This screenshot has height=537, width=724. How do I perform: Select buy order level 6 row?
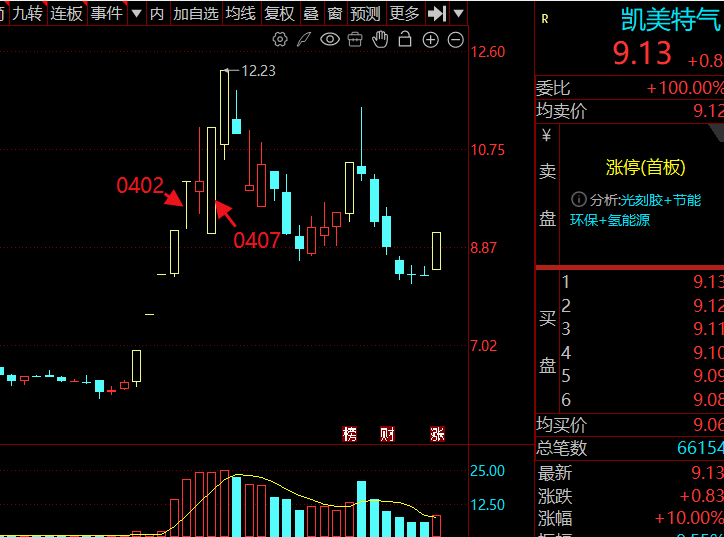point(642,399)
